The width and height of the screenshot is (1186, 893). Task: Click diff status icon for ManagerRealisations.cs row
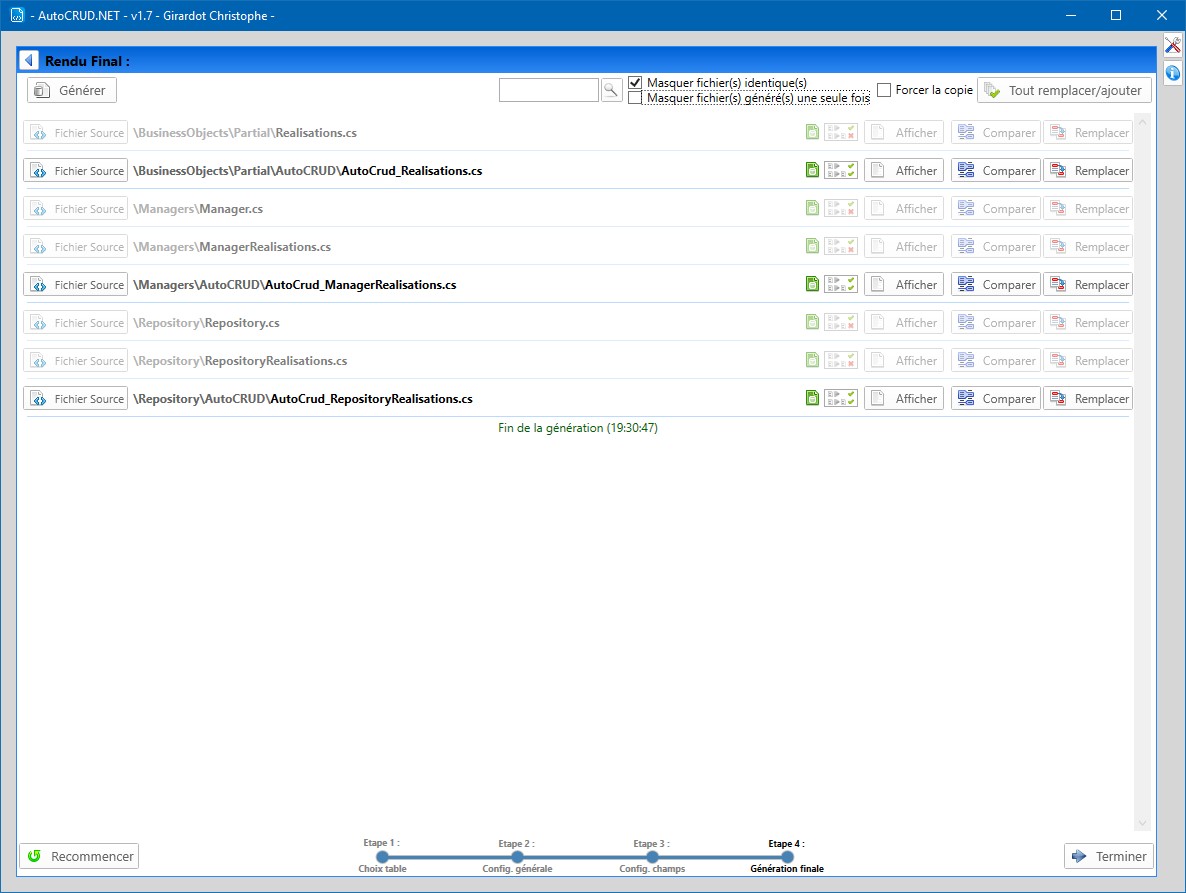pos(841,246)
